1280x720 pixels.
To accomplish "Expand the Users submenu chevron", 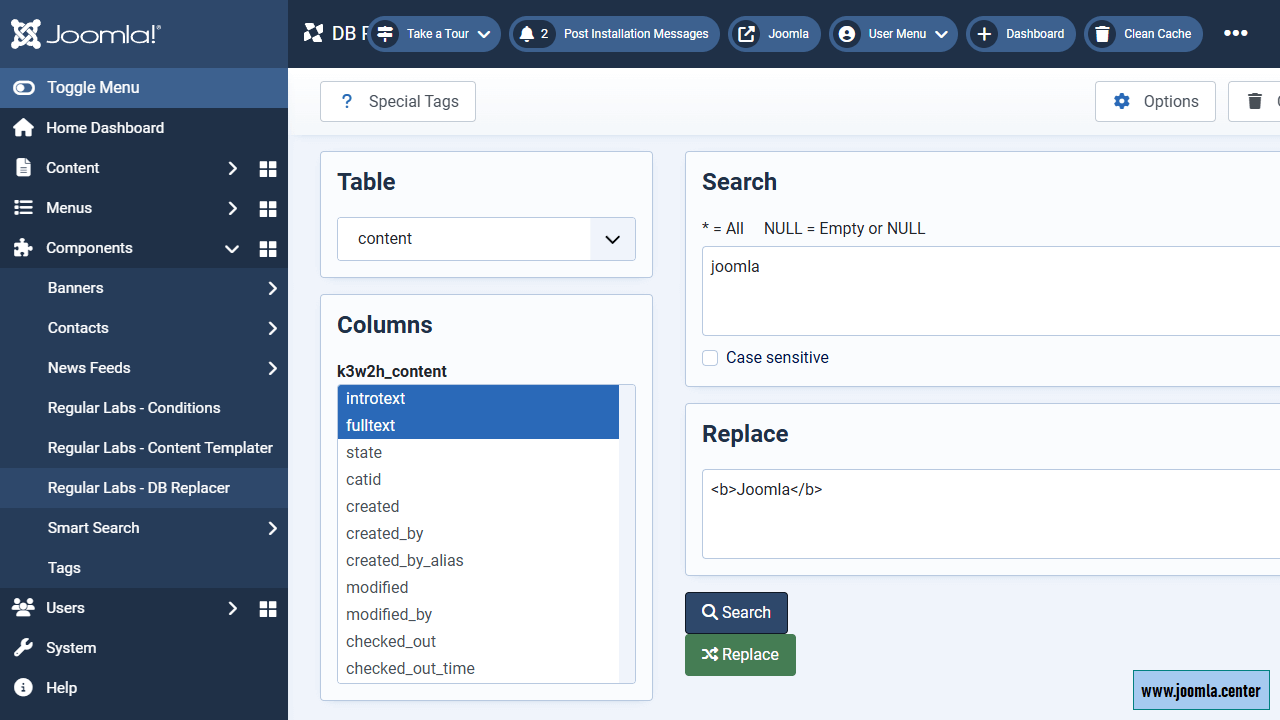I will pyautogui.click(x=232, y=608).
